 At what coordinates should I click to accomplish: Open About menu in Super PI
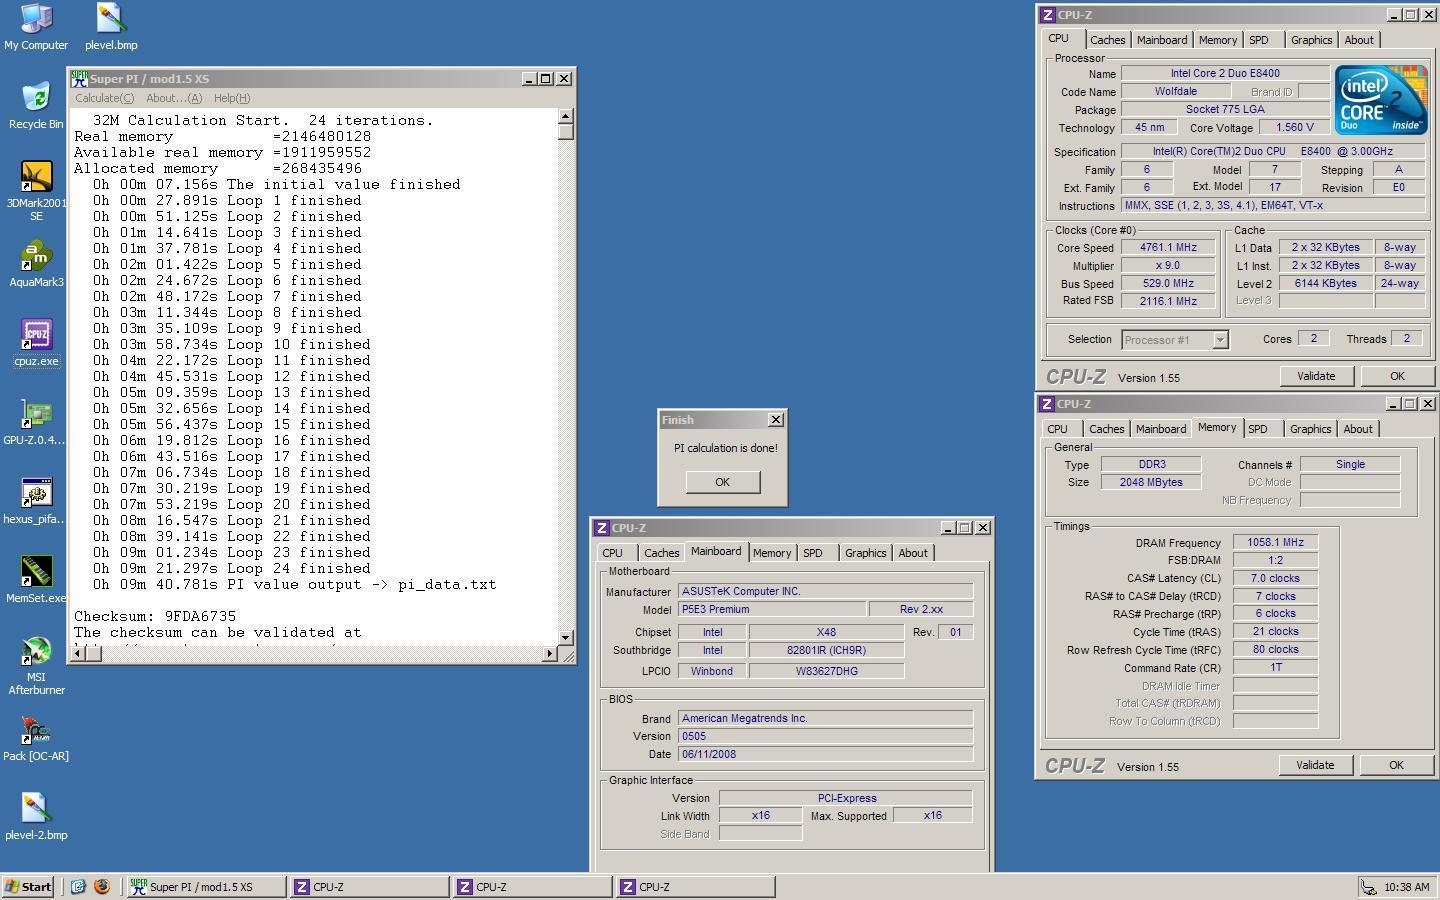[x=174, y=98]
